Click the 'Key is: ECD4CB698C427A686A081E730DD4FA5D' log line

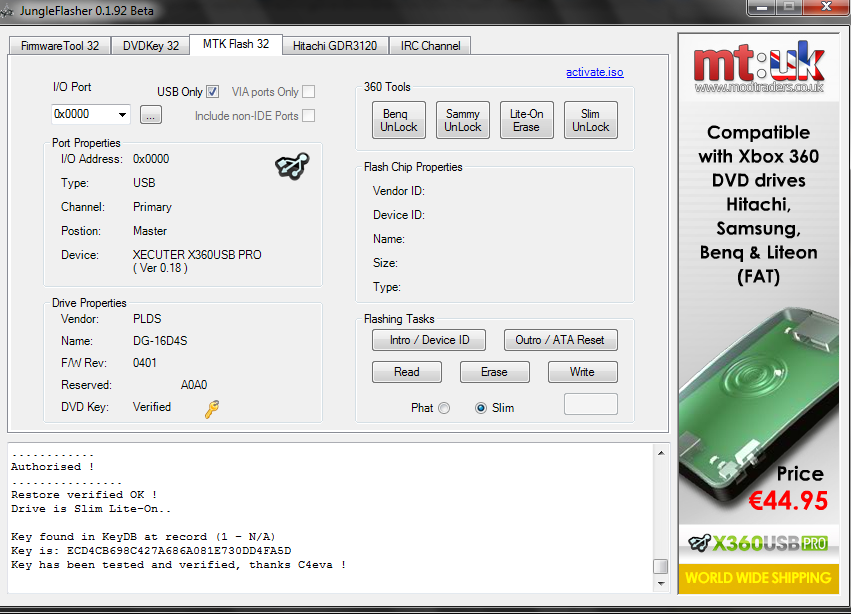click(x=151, y=550)
